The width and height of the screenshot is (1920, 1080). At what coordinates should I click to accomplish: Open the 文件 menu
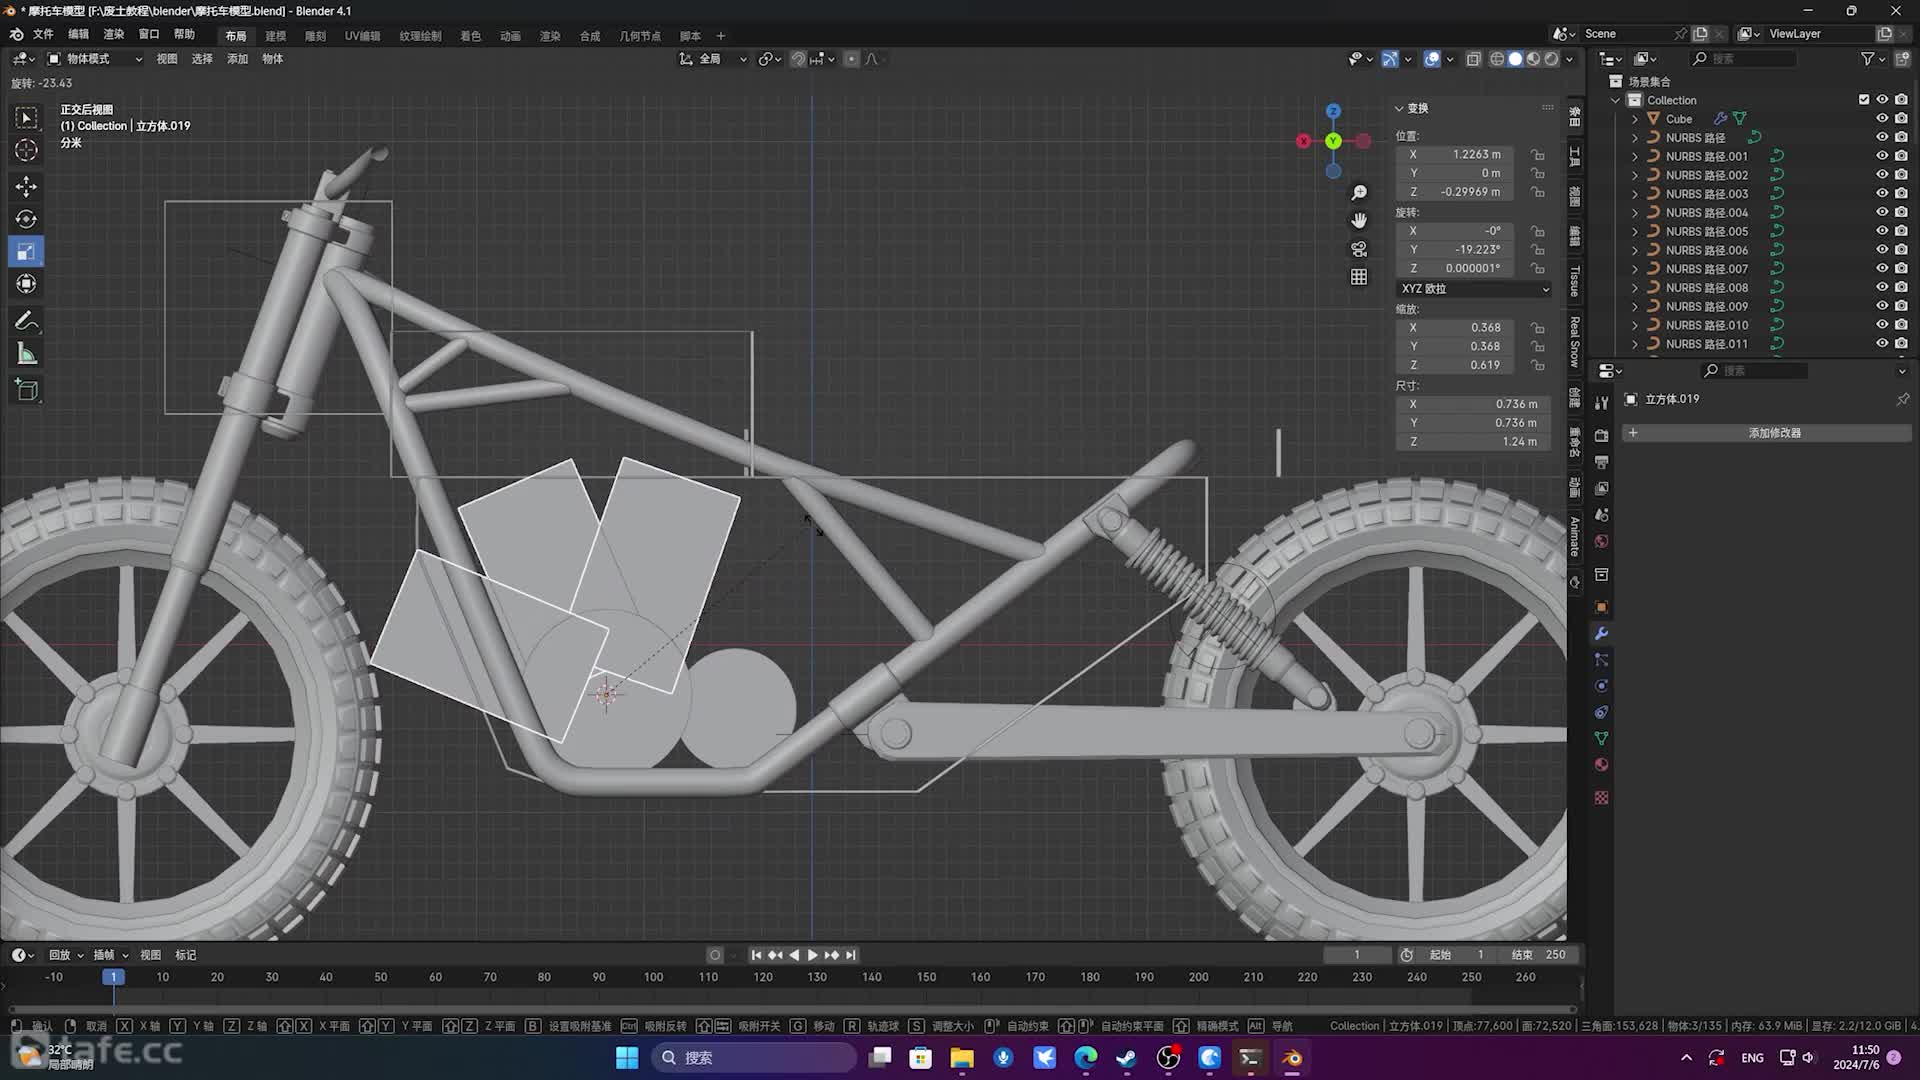(43, 34)
